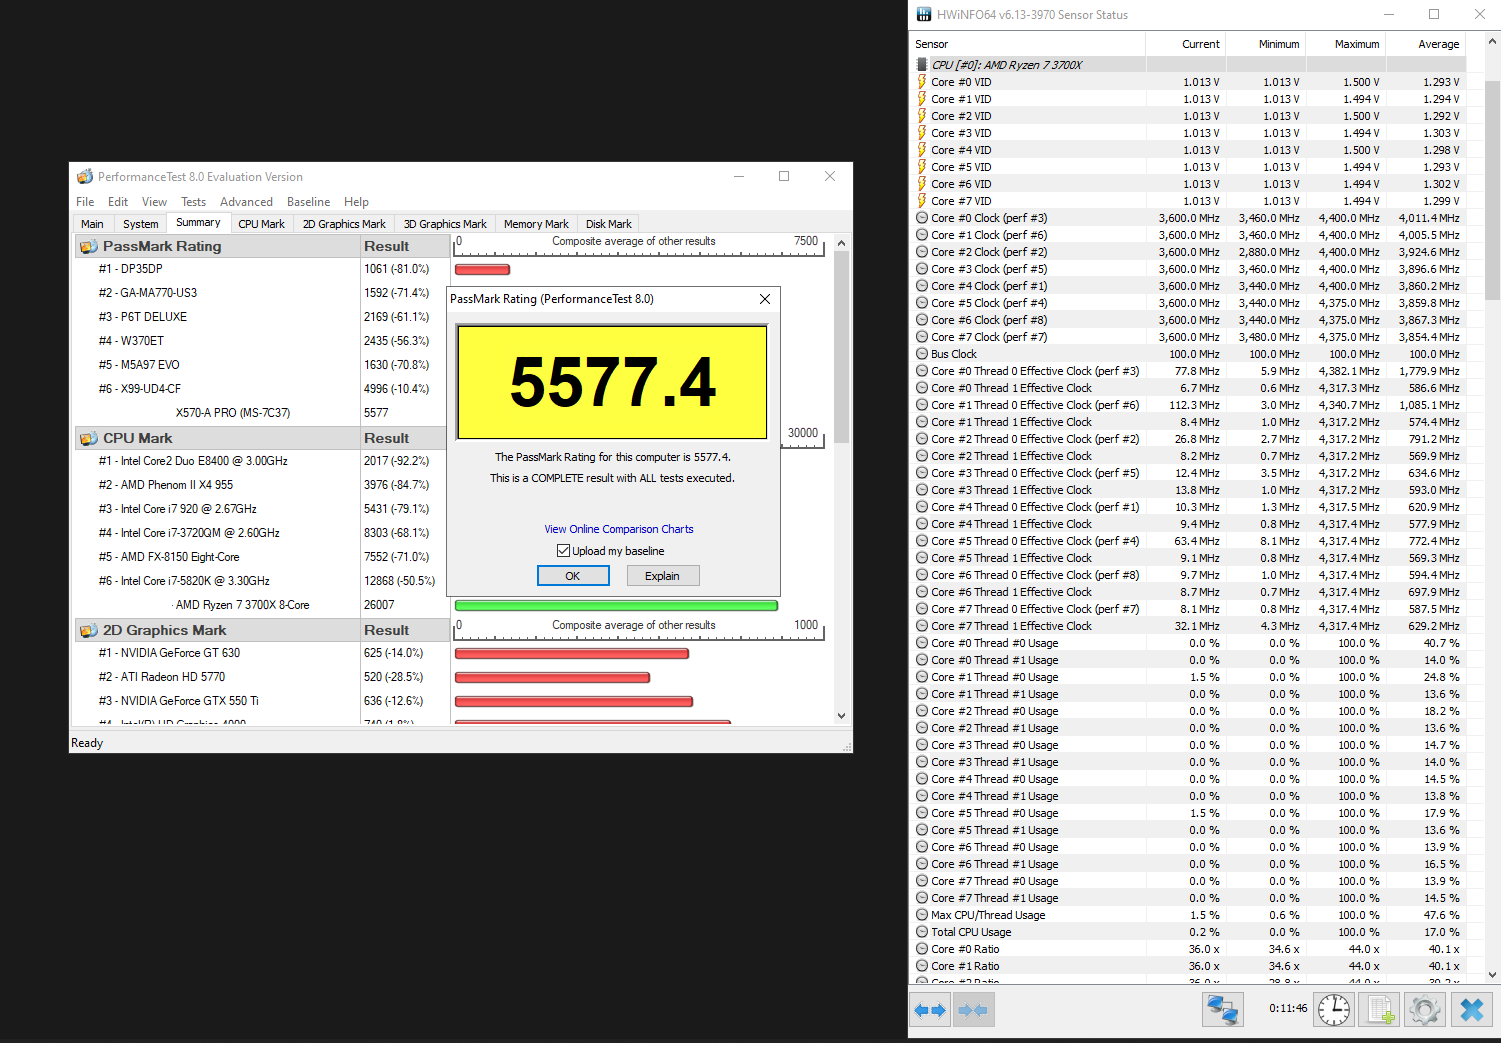Image resolution: width=1501 pixels, height=1043 pixels.
Task: Select the CPU [#0]: AMD Ryzen 7 3700X row
Action: click(1188, 65)
